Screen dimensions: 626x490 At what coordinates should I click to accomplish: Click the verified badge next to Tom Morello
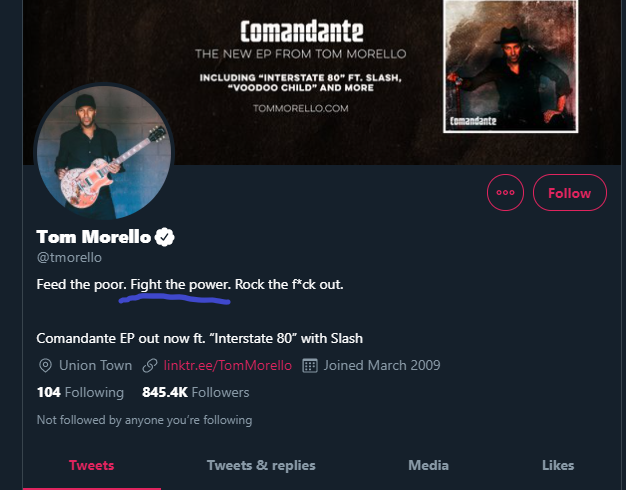pyautogui.click(x=166, y=237)
